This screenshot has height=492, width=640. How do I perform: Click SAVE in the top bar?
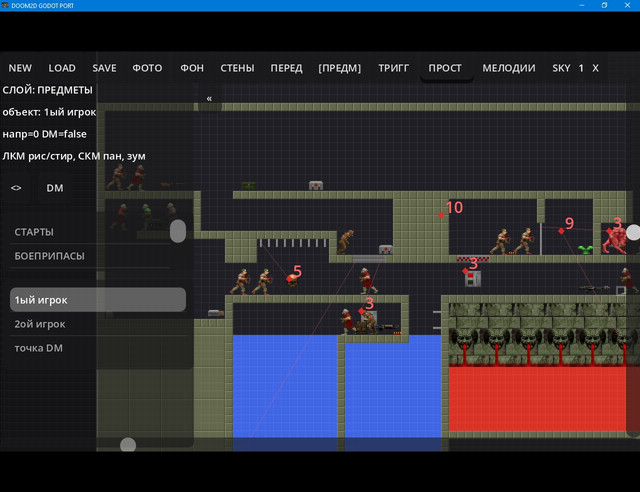point(104,68)
